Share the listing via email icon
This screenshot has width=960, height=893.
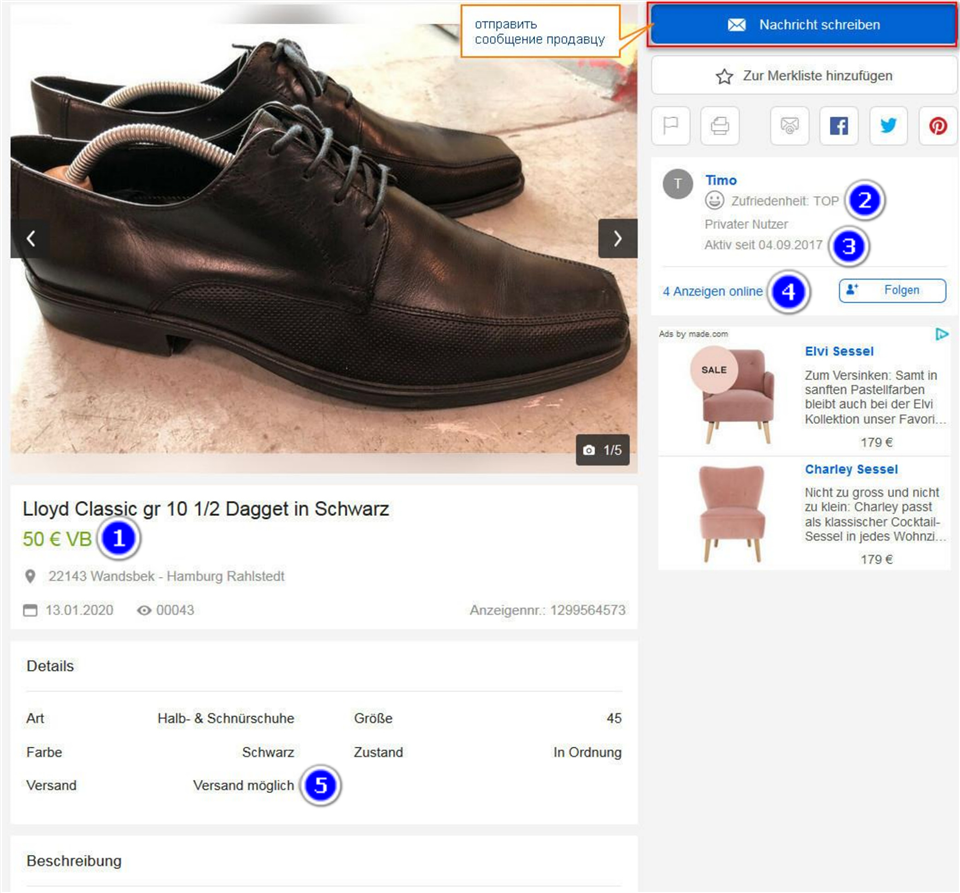[x=790, y=126]
